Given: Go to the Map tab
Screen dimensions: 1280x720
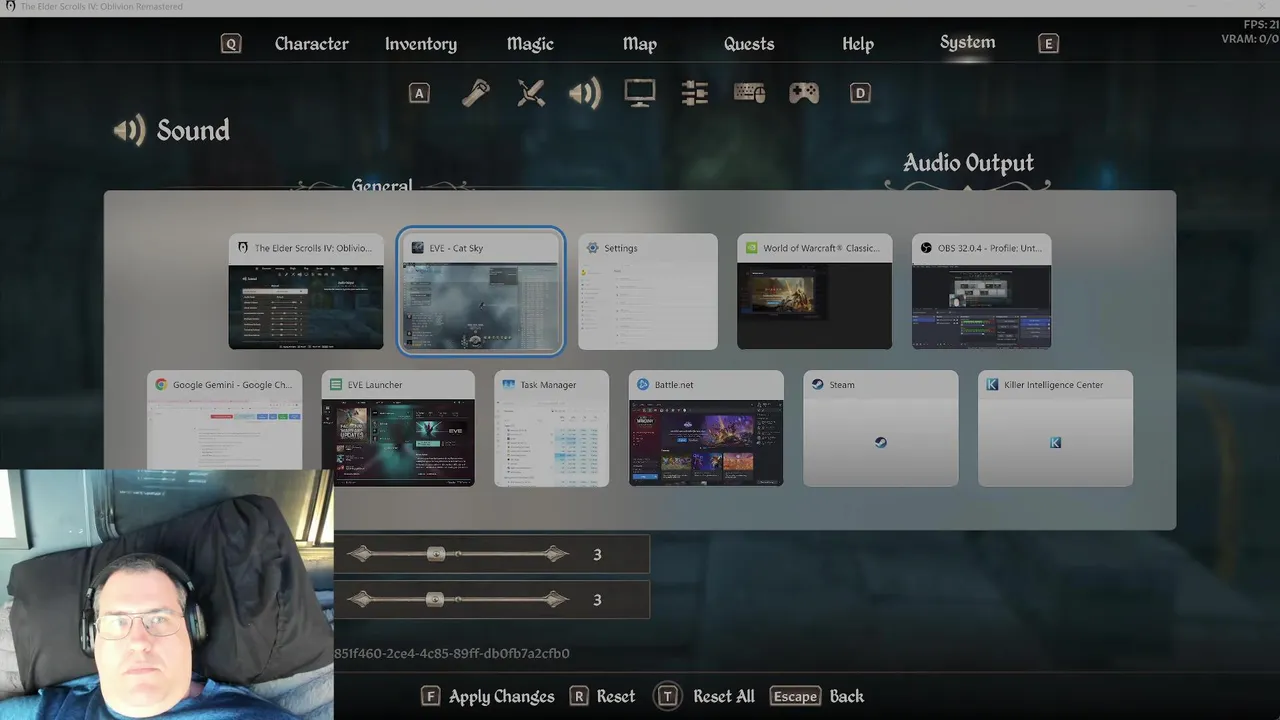Looking at the screenshot, I should point(640,44).
